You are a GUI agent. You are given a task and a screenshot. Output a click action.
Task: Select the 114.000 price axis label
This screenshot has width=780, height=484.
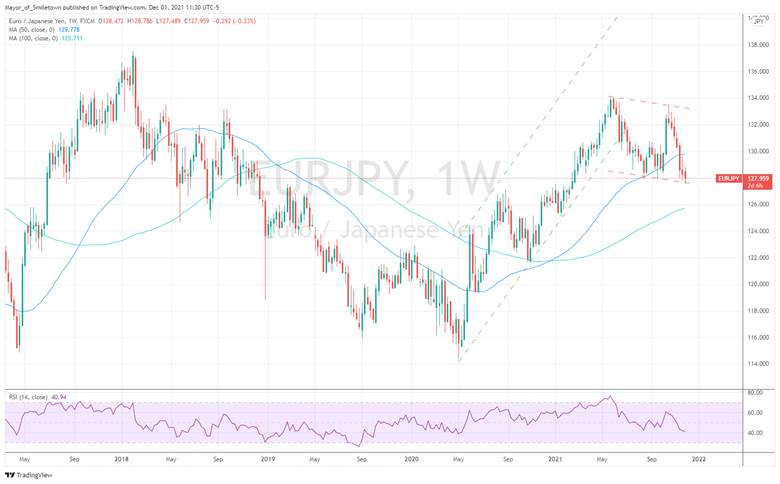tap(758, 364)
